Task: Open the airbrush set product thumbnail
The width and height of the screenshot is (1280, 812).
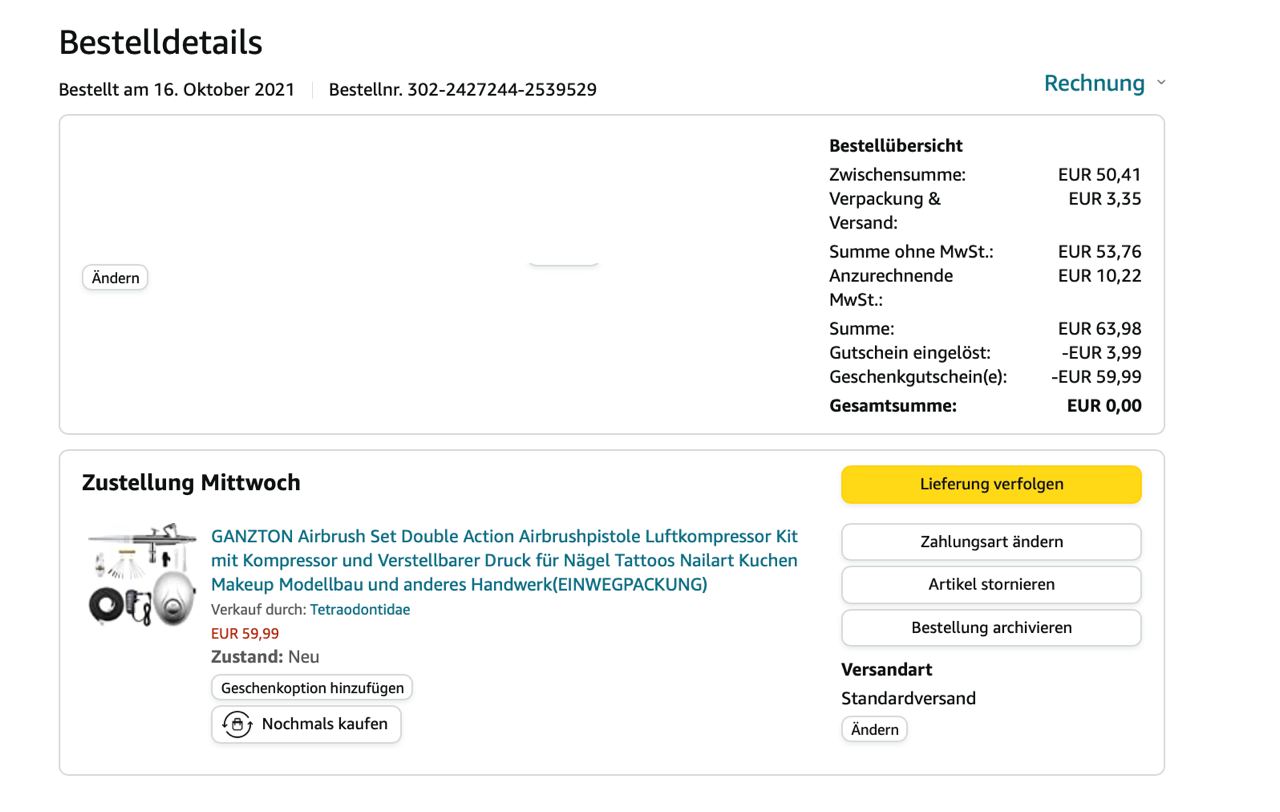Action: tap(141, 574)
